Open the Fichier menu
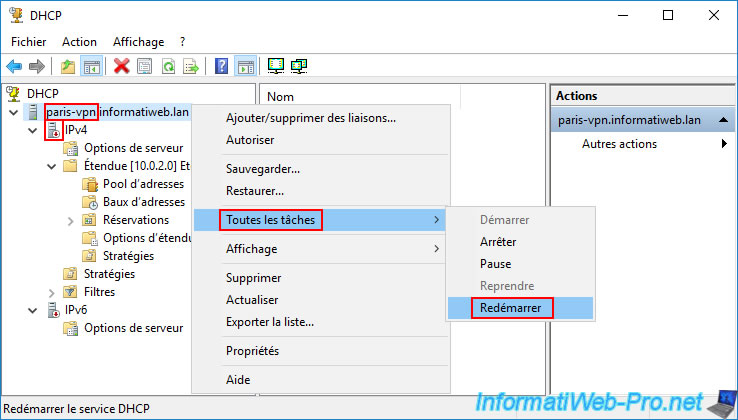 pos(31,42)
